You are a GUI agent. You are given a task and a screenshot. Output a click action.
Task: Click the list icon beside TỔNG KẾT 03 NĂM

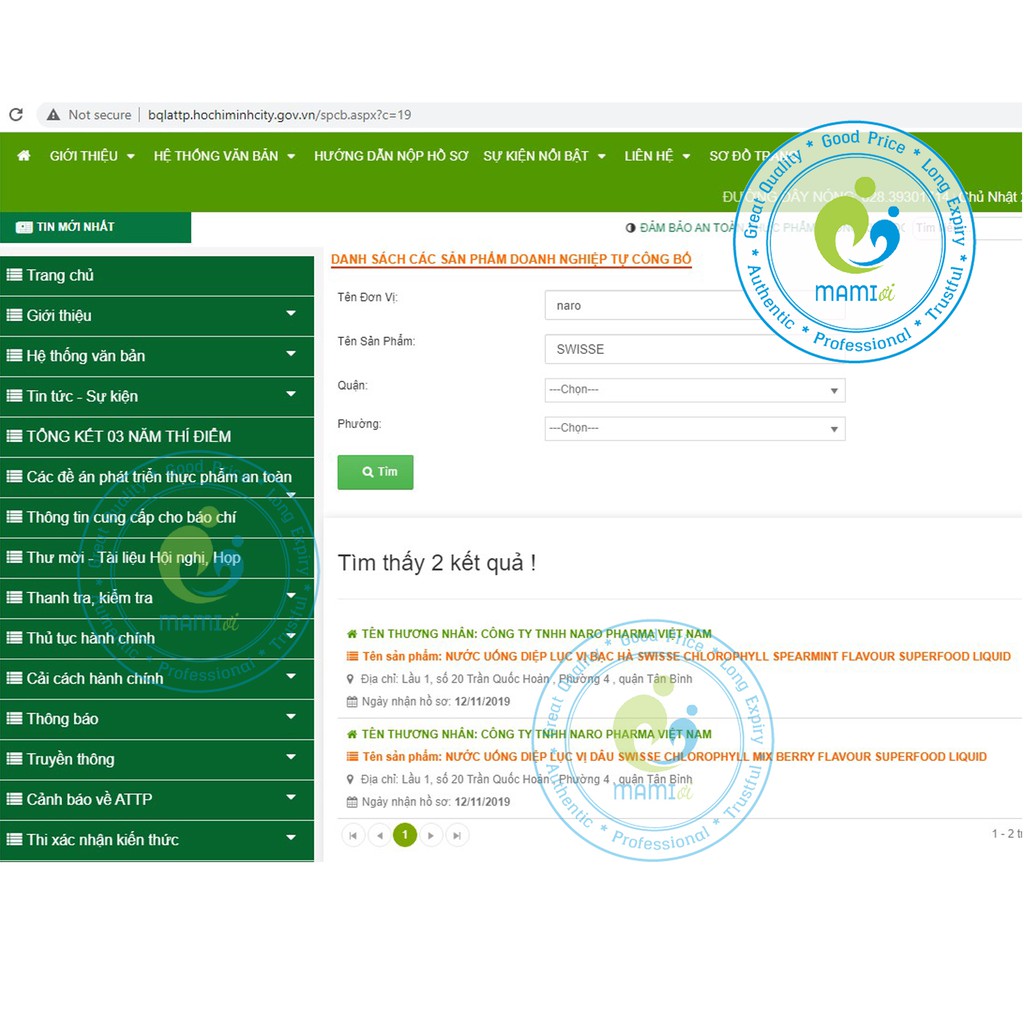14,436
